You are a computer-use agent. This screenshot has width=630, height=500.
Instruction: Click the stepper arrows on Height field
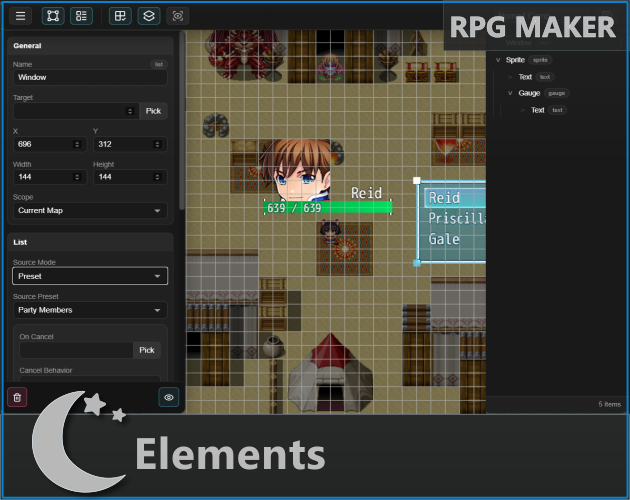click(x=158, y=177)
